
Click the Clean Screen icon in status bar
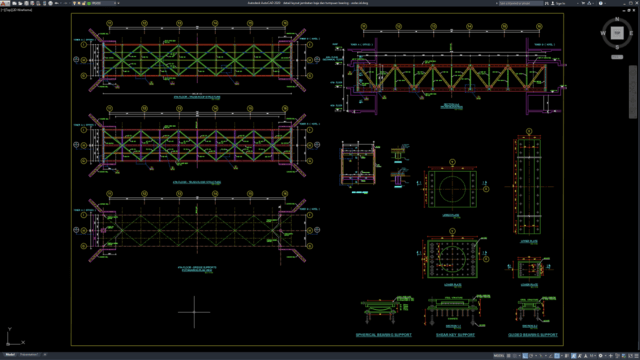[630, 356]
